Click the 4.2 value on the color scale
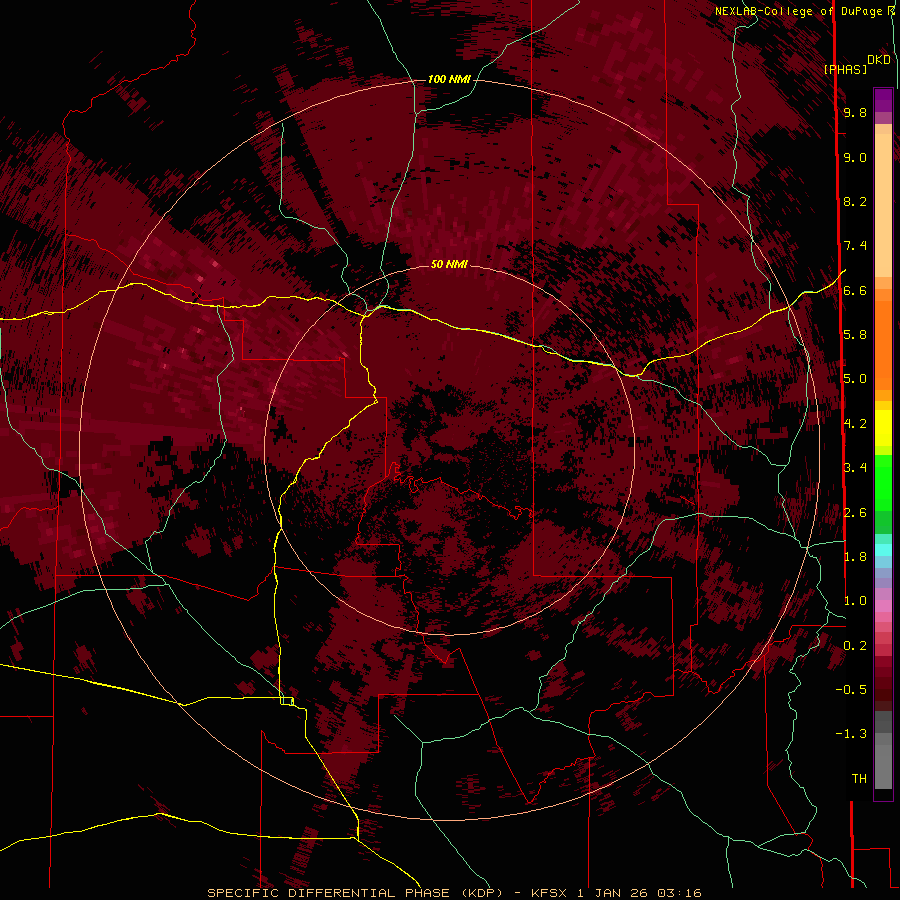Screen dimensions: 900x900 (x=855, y=424)
